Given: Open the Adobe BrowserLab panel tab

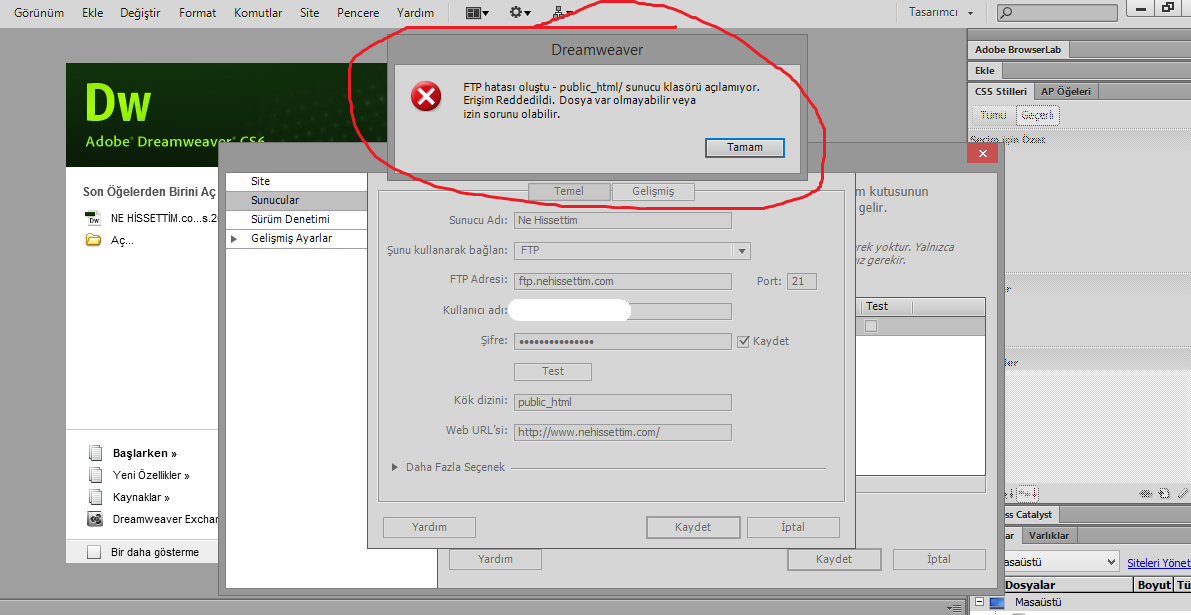Looking at the screenshot, I should tap(1019, 49).
